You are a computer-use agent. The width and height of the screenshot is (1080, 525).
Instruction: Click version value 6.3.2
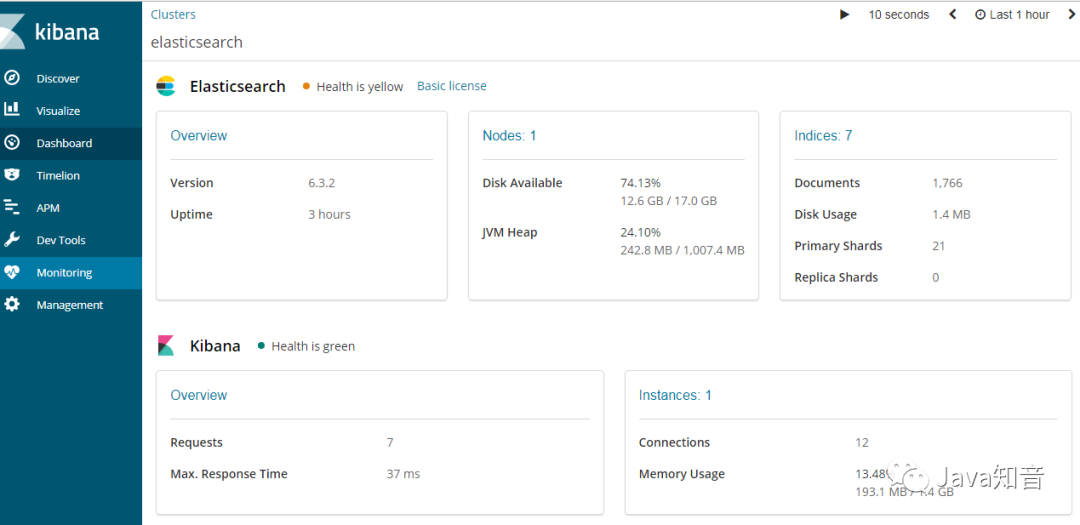[322, 183]
